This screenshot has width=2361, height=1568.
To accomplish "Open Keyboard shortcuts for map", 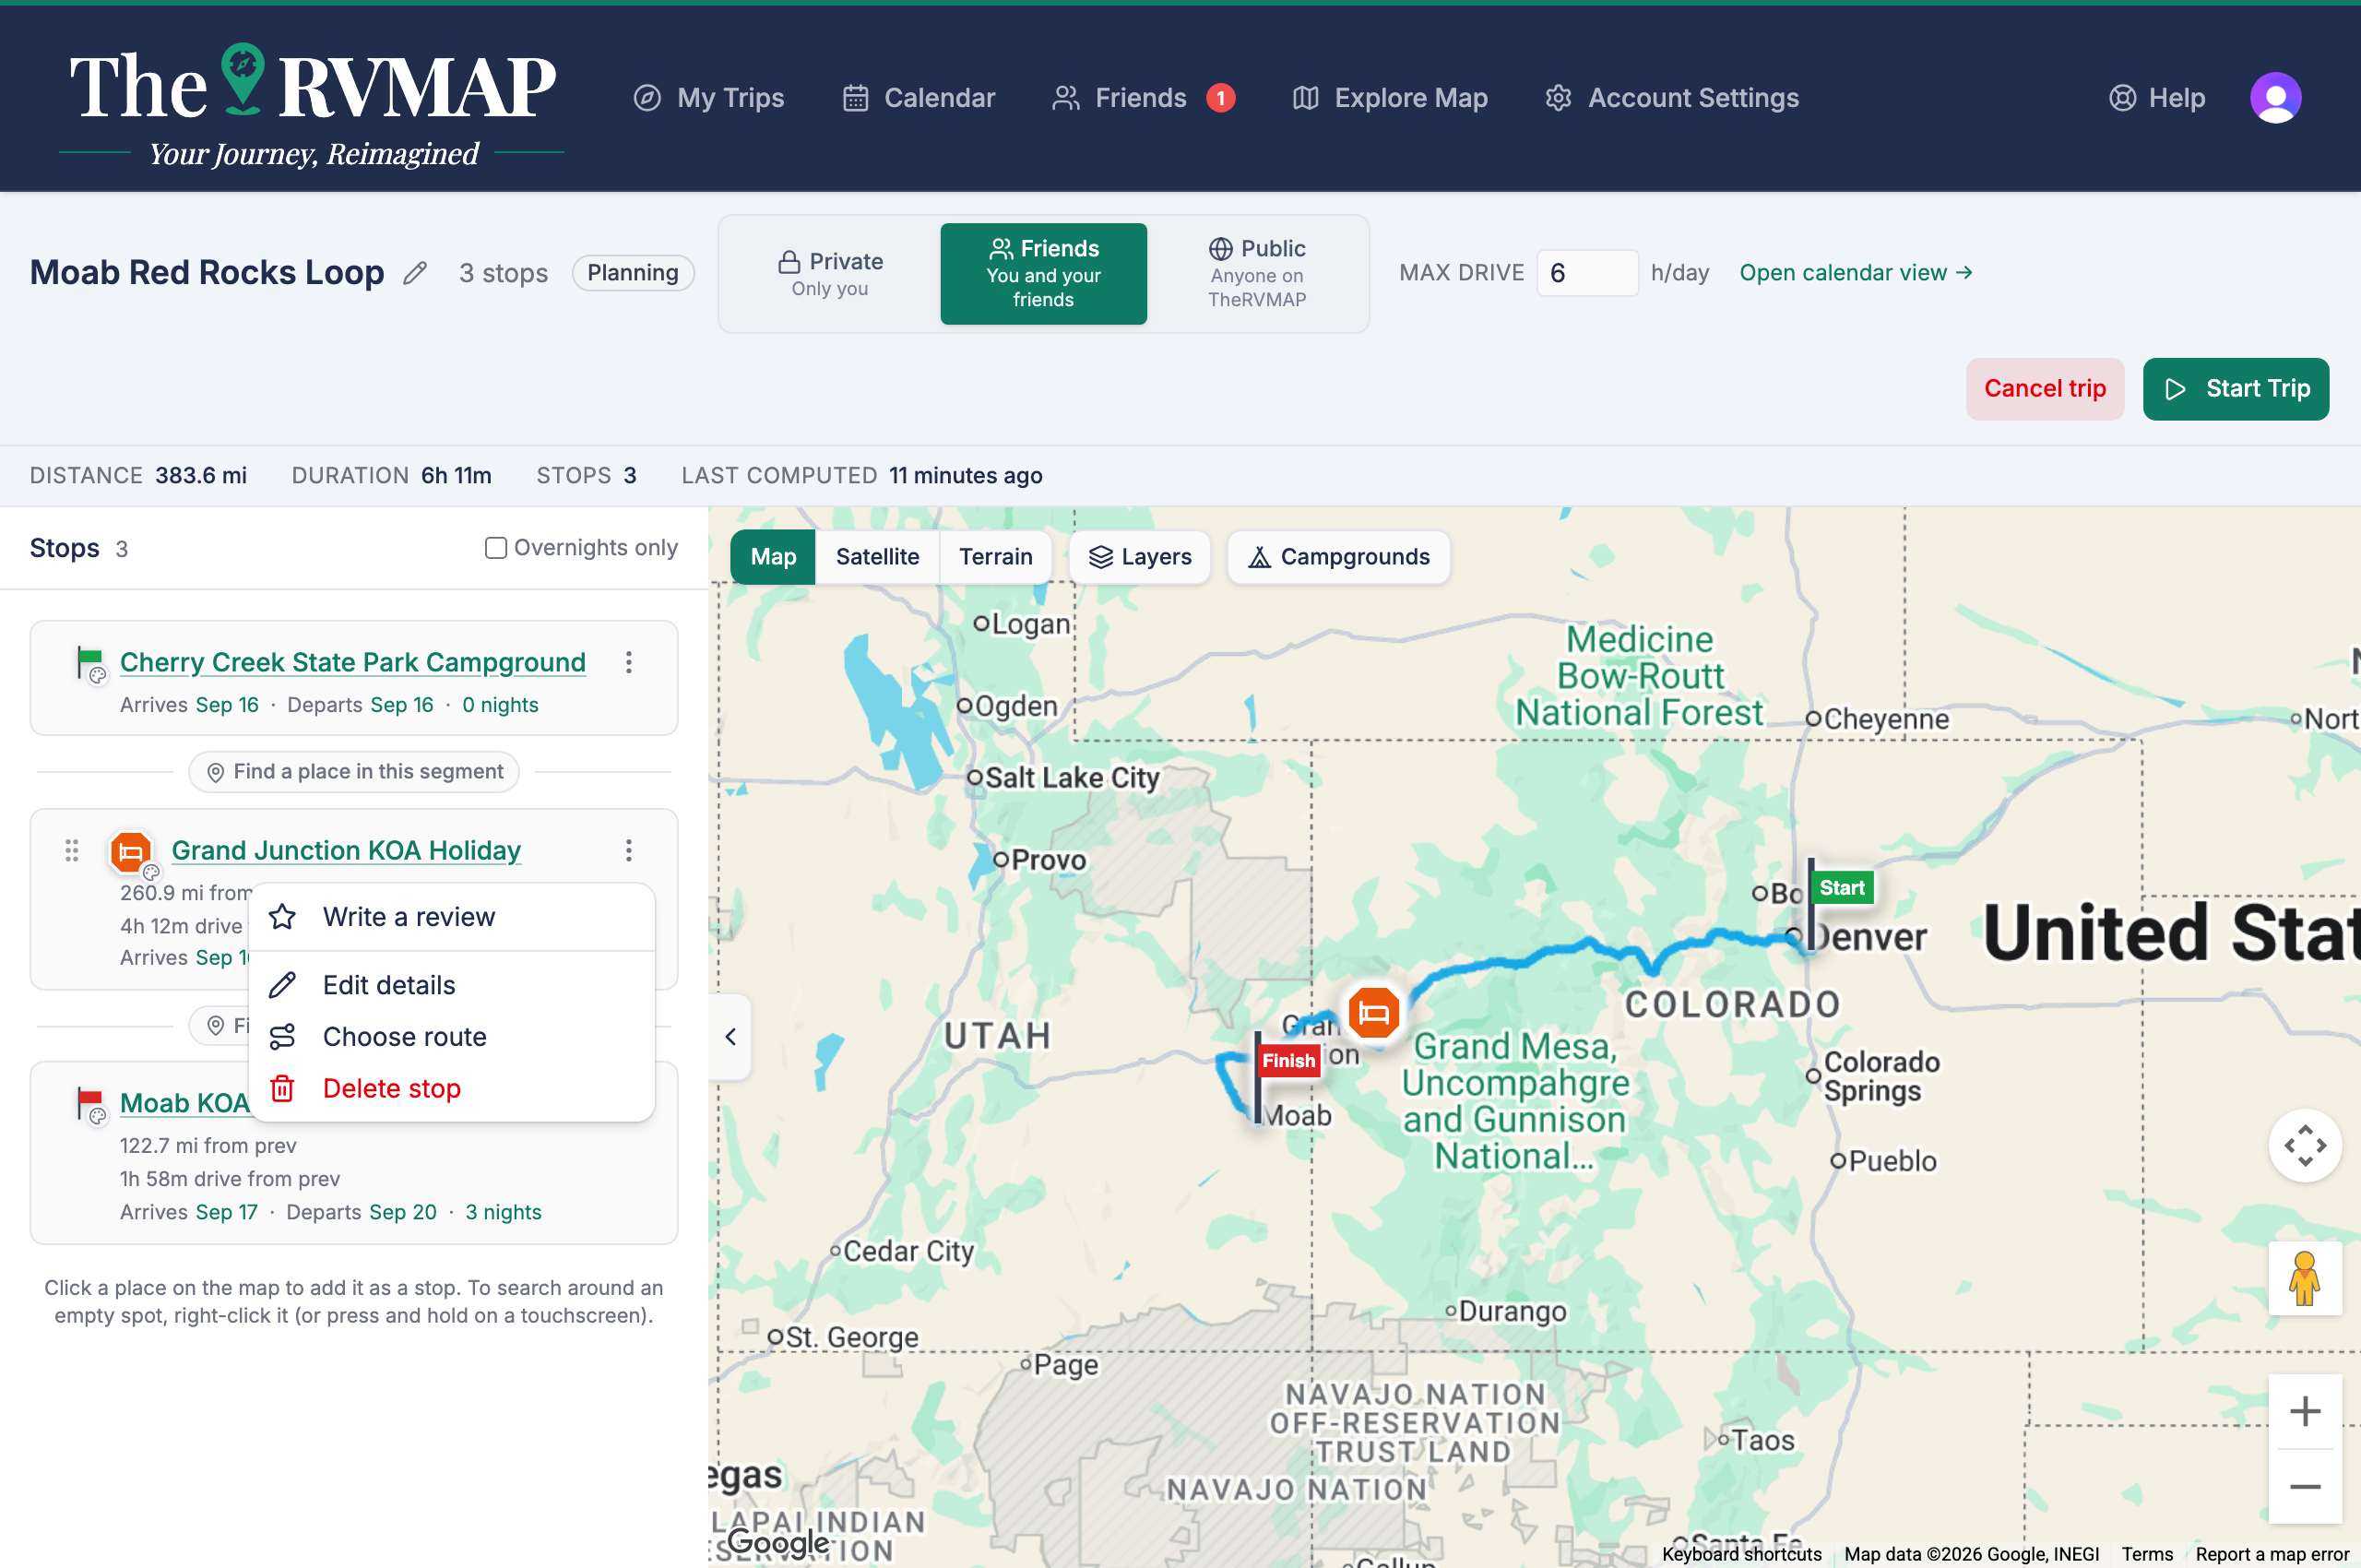I will tap(1741, 1554).
